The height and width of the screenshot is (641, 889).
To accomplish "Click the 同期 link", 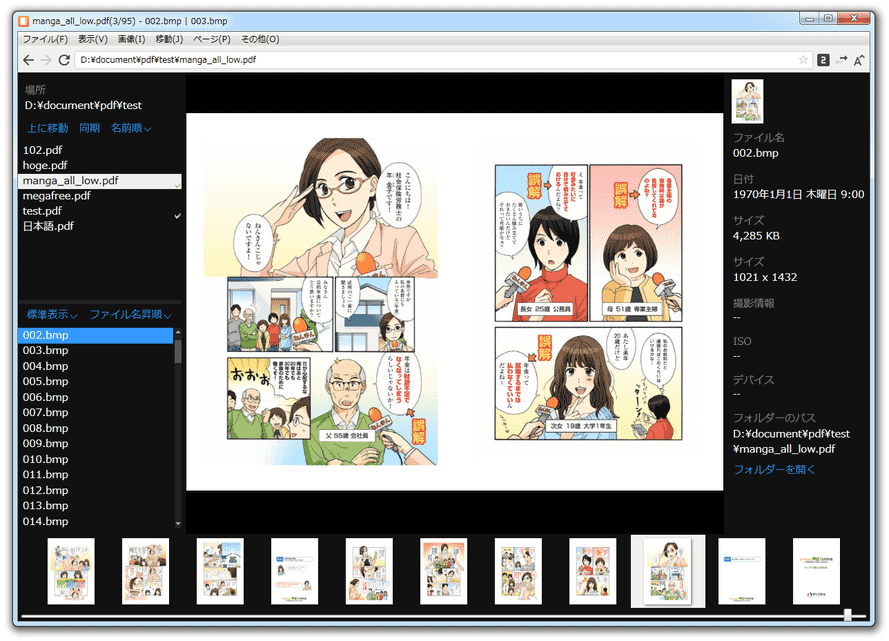I will coord(90,128).
